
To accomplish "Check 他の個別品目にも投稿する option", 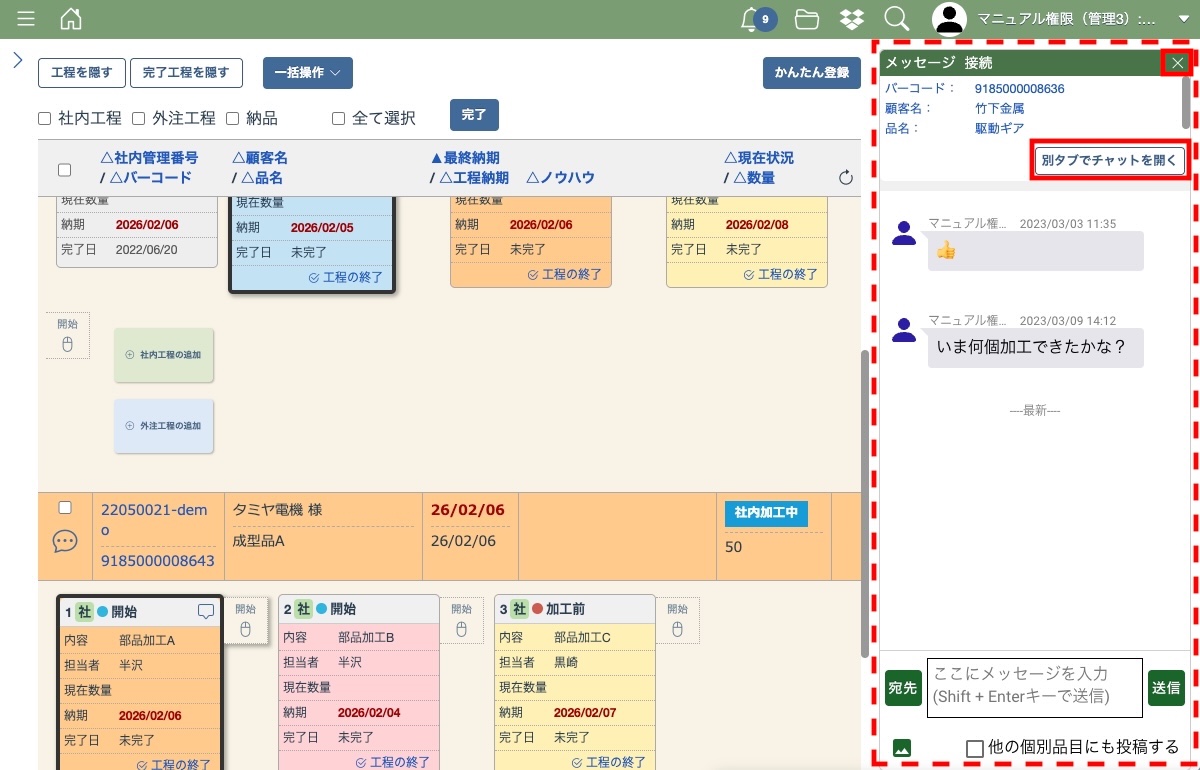I will point(975,748).
